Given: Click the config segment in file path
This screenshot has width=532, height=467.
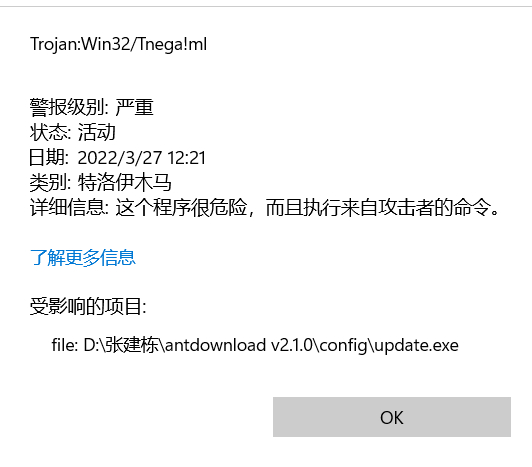Looking at the screenshot, I should (x=343, y=346).
